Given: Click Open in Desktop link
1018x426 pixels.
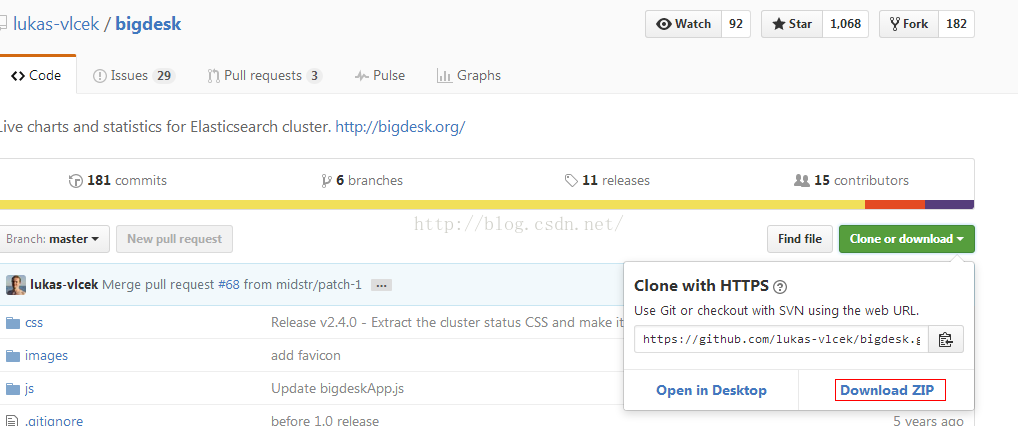Looking at the screenshot, I should 711,390.
